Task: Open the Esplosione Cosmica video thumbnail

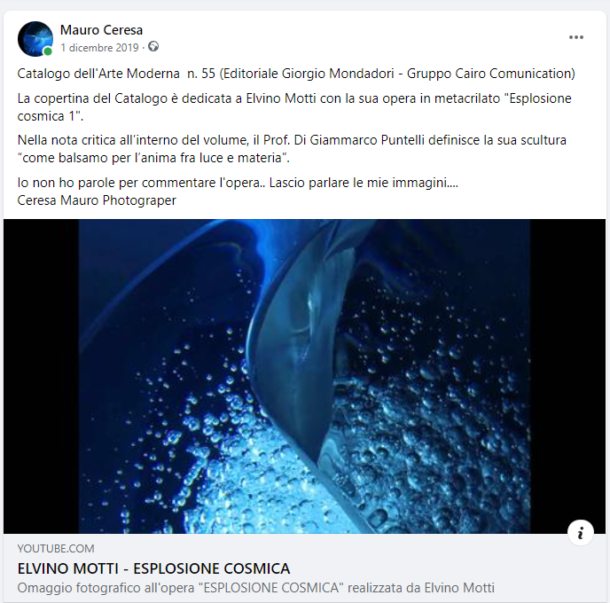Action: point(305,376)
